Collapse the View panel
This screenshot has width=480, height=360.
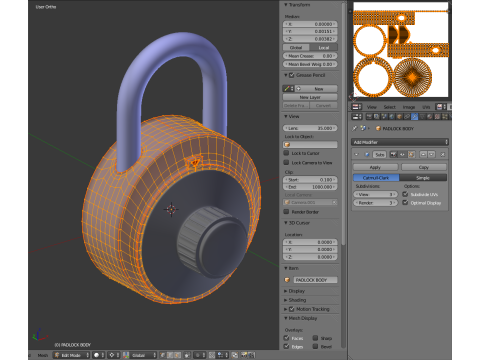[286, 116]
